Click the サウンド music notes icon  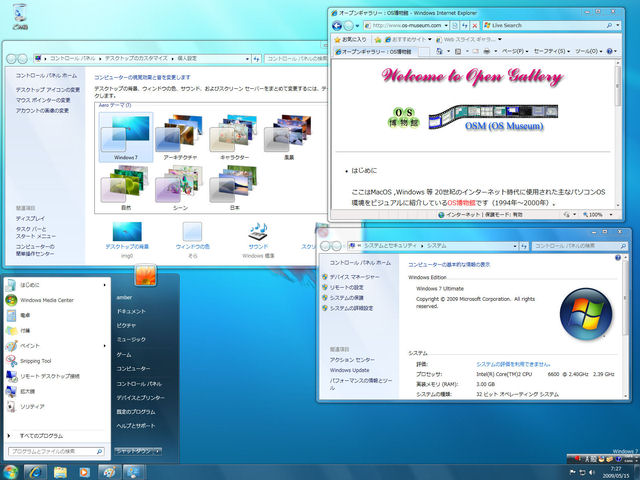(x=258, y=231)
